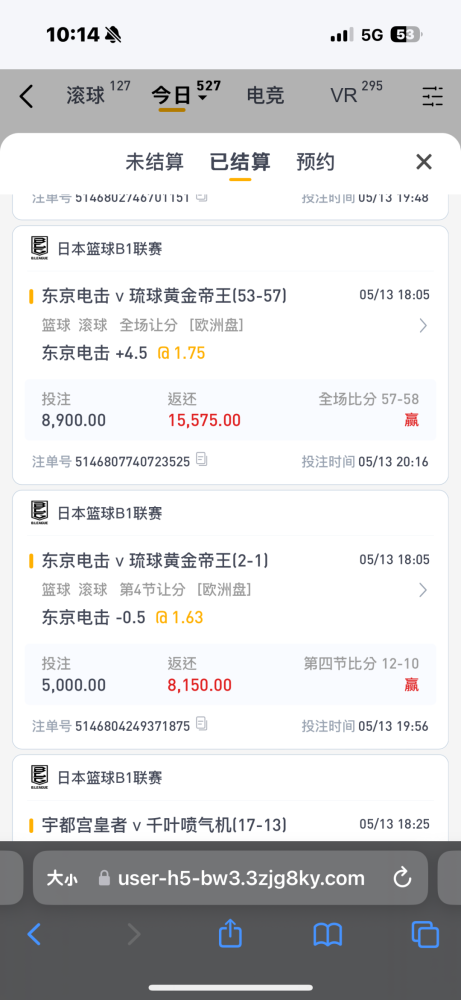Switch to the 预约 tab
The width and height of the screenshot is (461, 1000).
click(x=315, y=162)
